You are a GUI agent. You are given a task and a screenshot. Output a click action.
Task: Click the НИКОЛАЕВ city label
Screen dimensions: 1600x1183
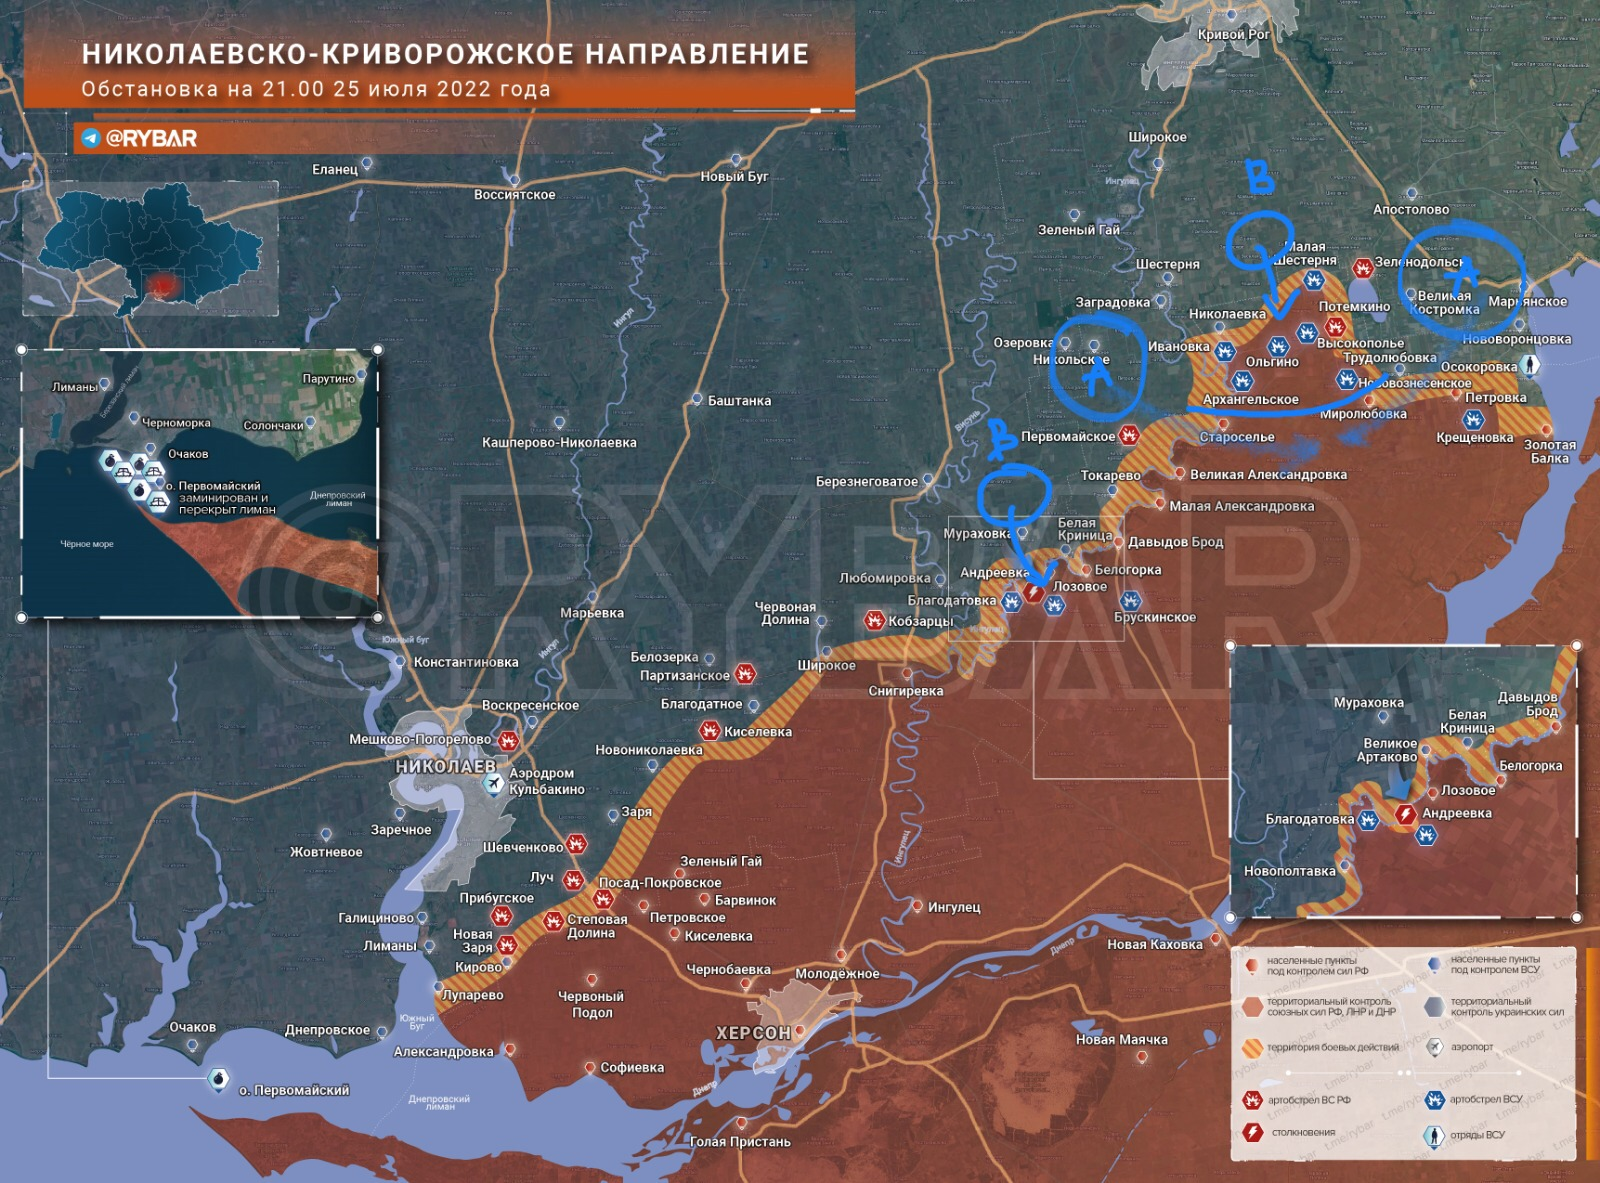445,766
